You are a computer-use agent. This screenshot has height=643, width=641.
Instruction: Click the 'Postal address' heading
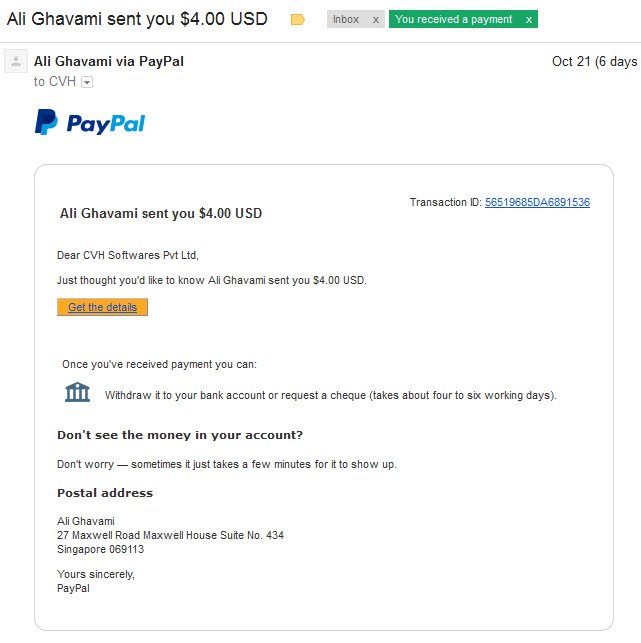tap(105, 493)
